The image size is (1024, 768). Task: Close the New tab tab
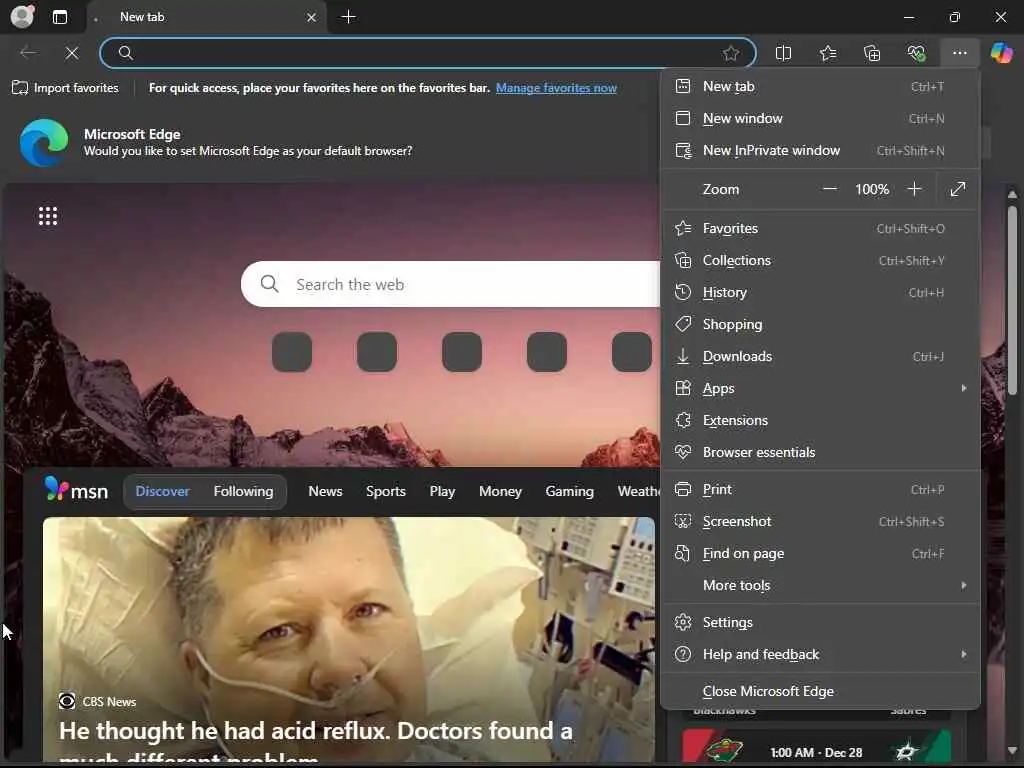pos(312,18)
